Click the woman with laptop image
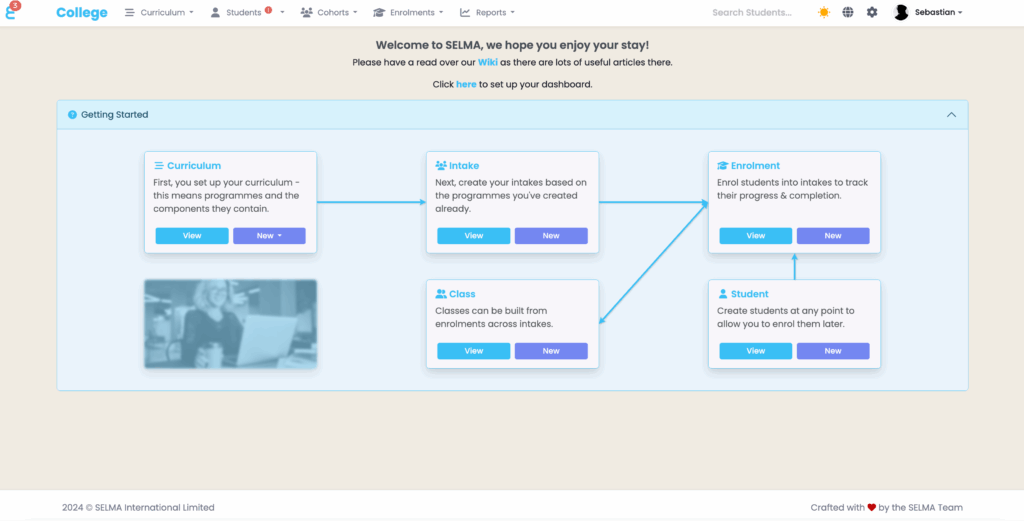This screenshot has width=1024, height=521. tap(231, 324)
